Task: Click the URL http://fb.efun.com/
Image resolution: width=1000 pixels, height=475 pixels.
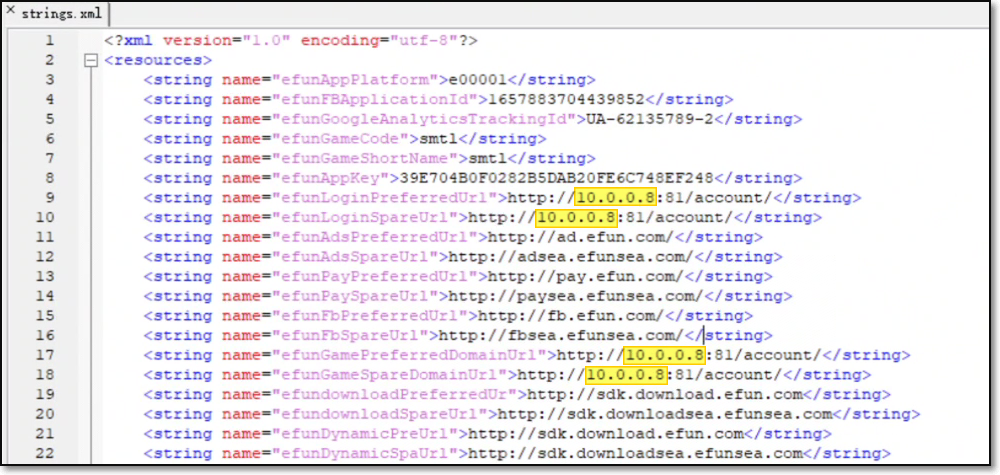Action: [x=571, y=316]
